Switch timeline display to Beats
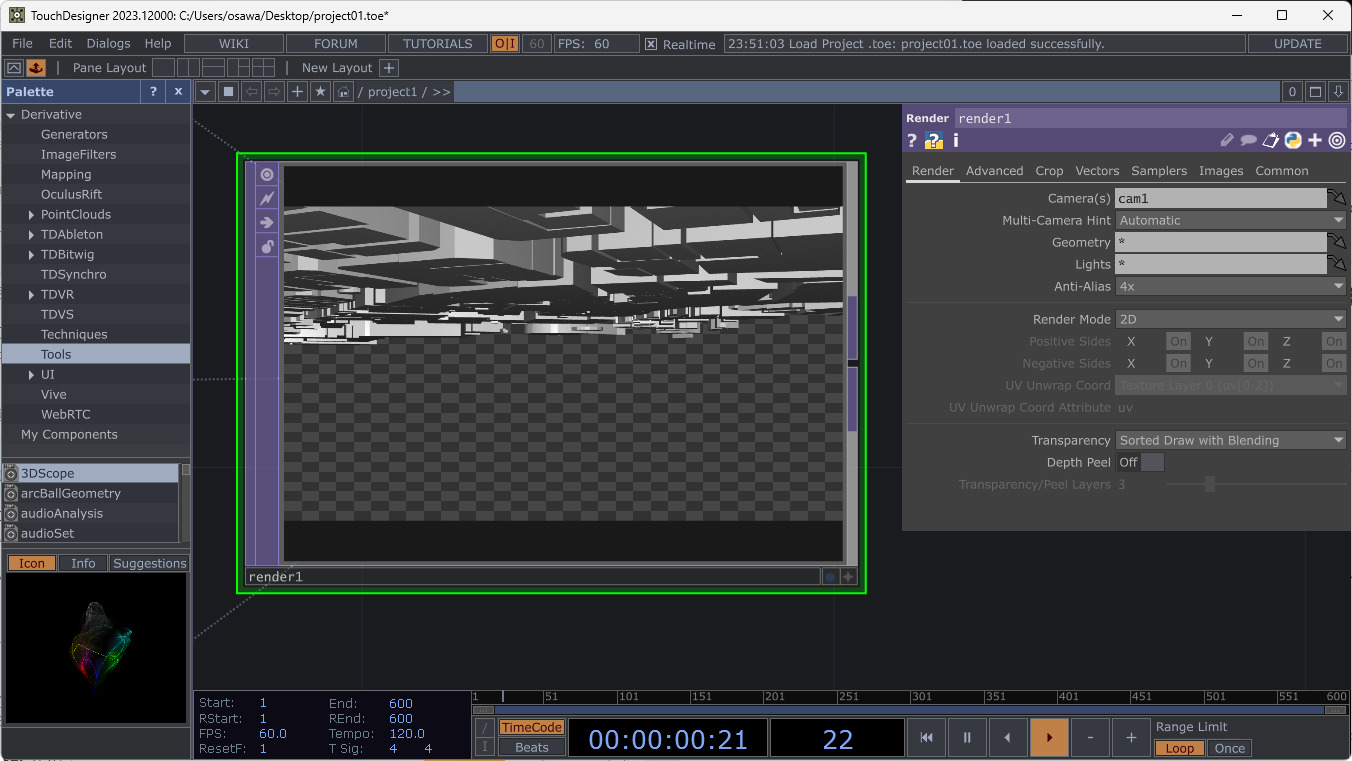 (x=531, y=747)
